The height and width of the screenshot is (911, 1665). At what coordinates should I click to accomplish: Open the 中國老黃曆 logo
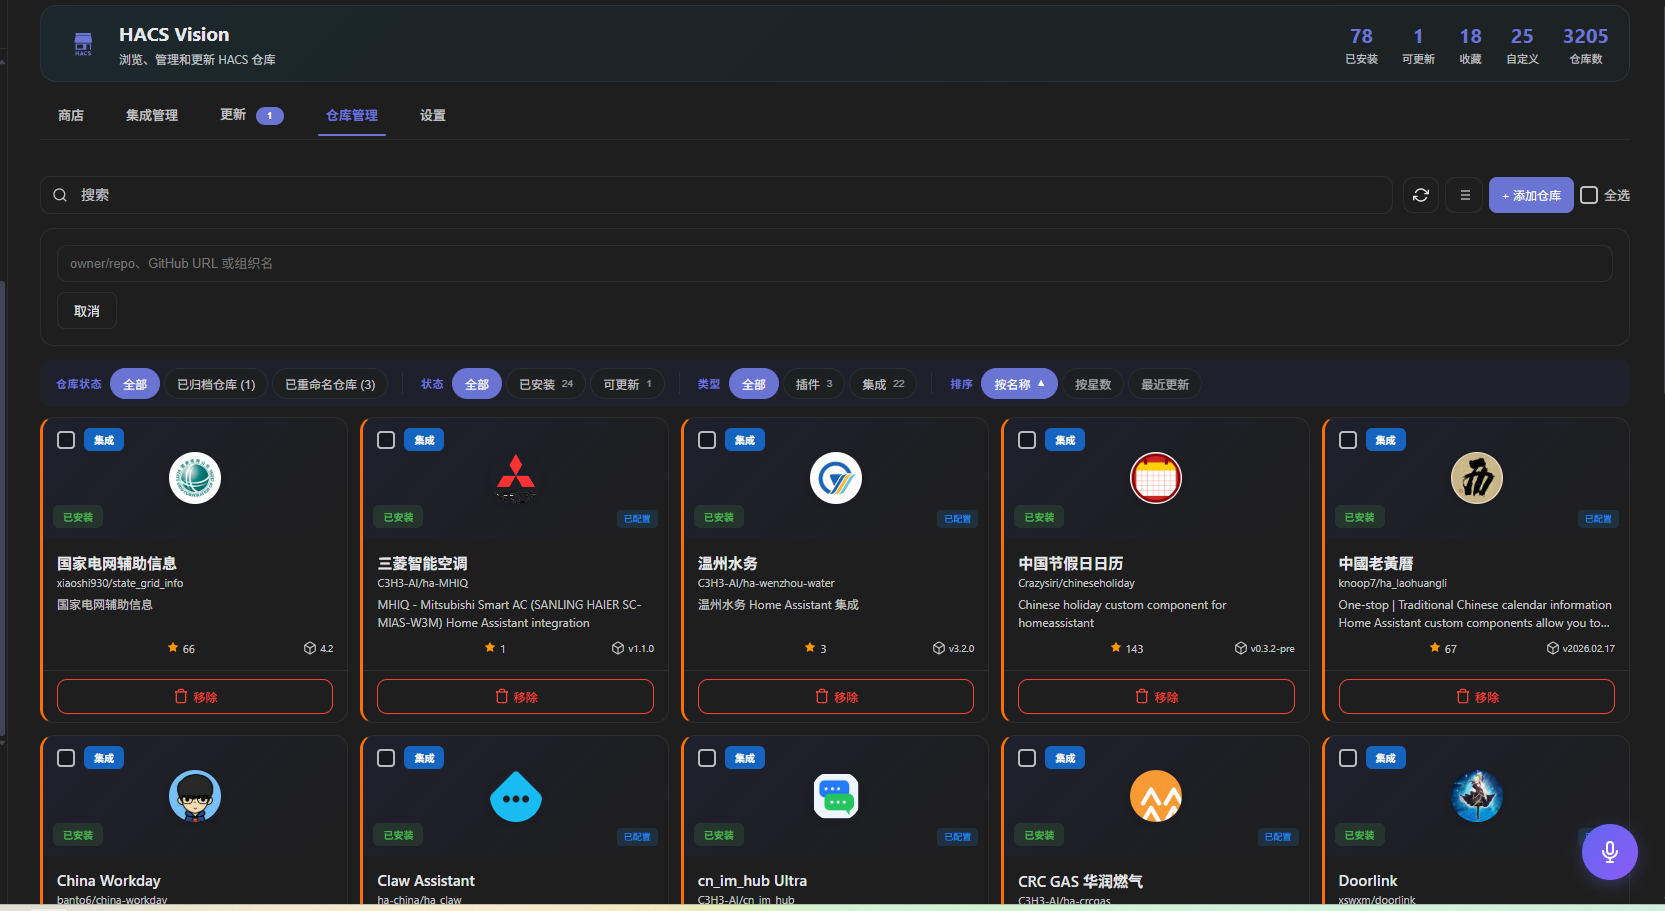pos(1477,478)
